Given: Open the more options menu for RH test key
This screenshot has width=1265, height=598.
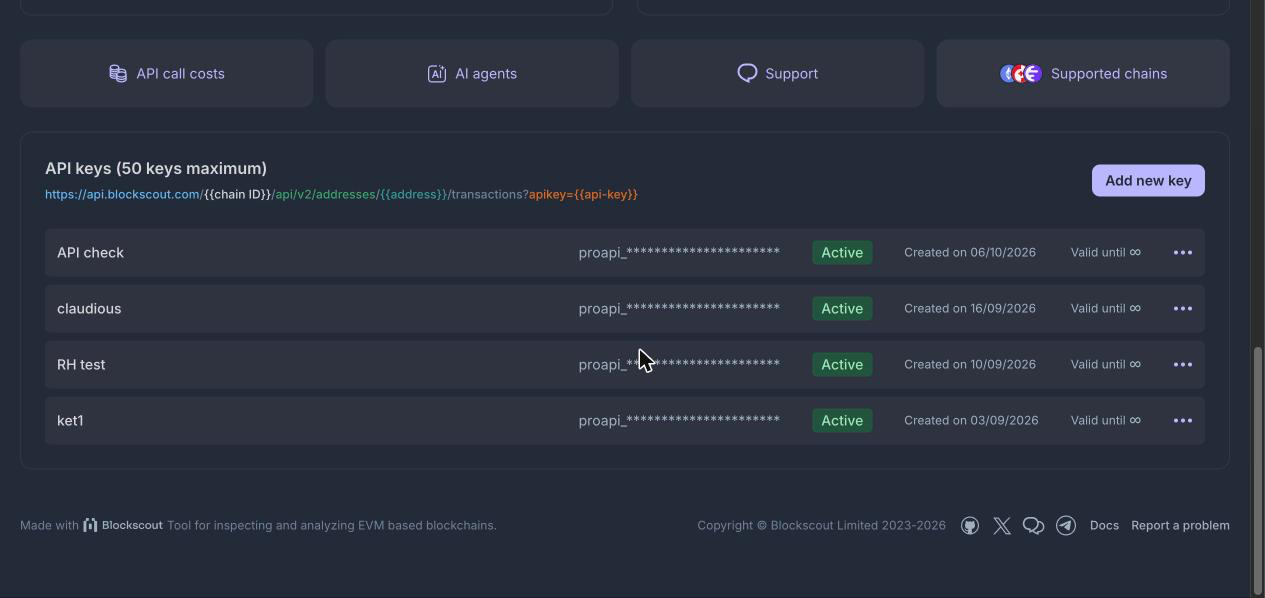Looking at the screenshot, I should click(x=1183, y=364).
